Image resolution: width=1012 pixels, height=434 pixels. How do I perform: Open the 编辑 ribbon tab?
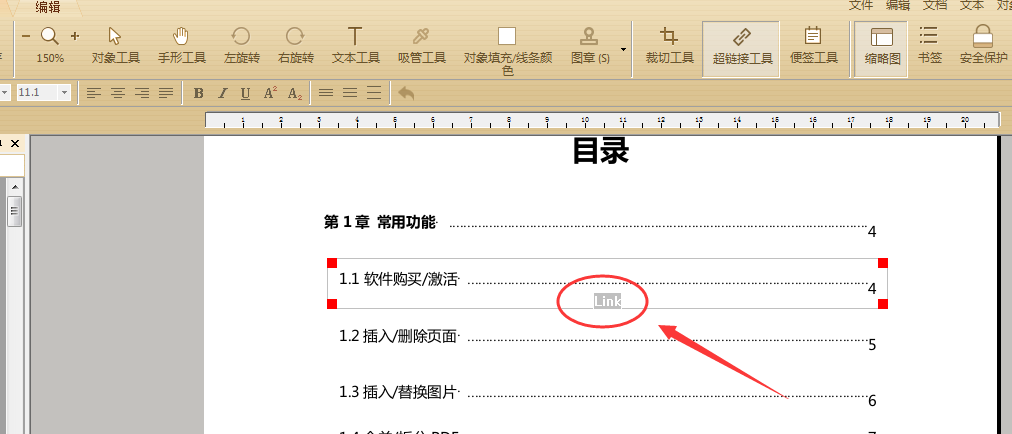[48, 7]
